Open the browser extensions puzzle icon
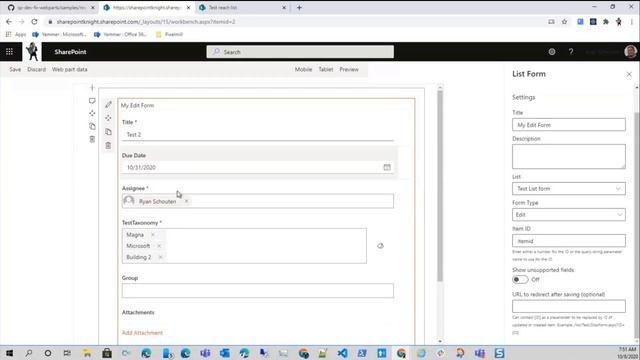The image size is (640, 360). point(606,22)
